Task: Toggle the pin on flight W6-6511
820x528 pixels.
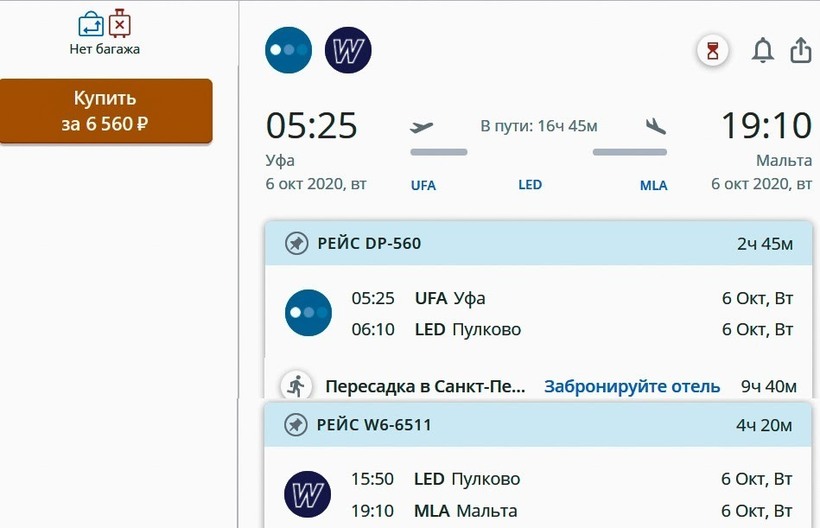Action: [x=296, y=425]
